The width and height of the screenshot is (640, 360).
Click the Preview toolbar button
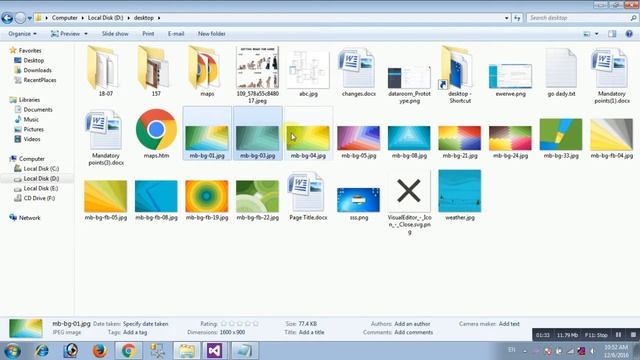pos(65,34)
